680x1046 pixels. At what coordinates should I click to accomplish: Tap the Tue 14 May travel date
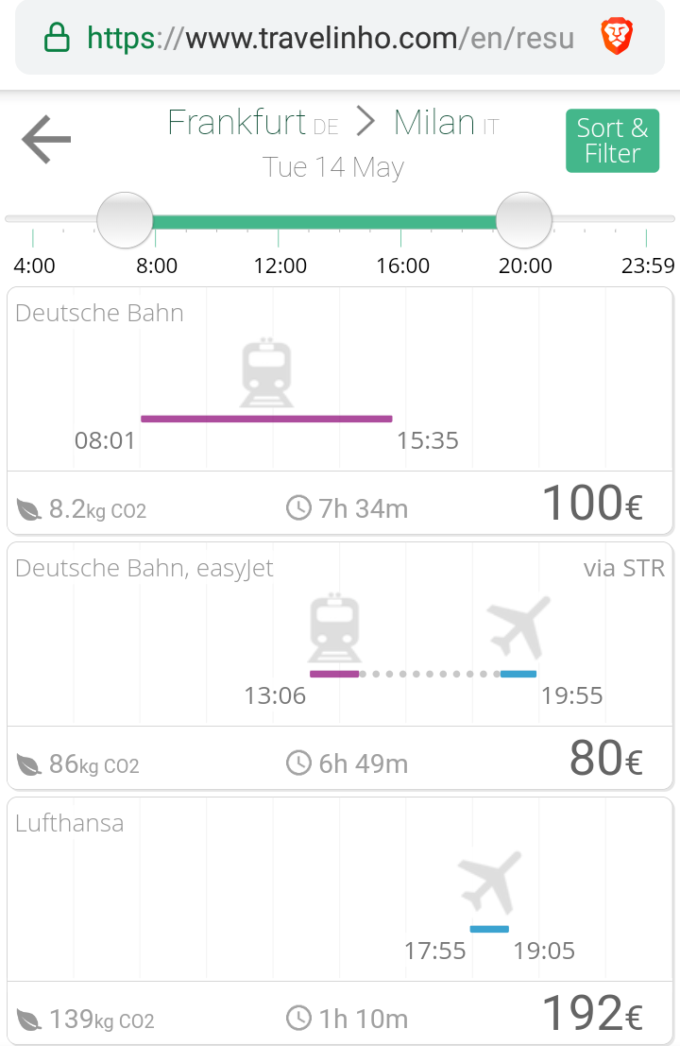pyautogui.click(x=333, y=167)
